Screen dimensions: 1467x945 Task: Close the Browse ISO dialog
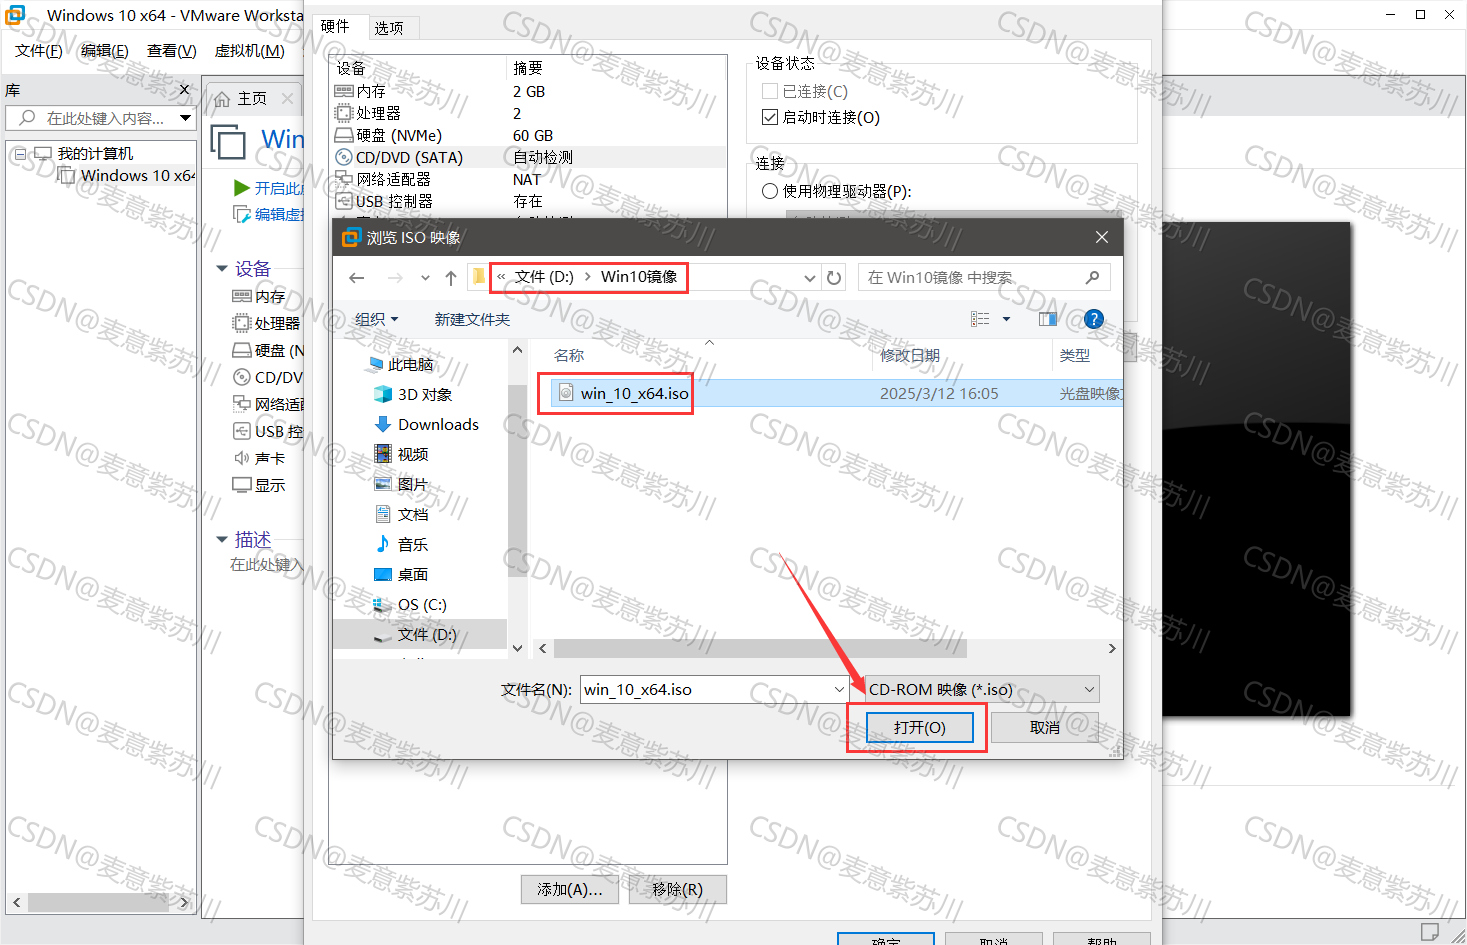pyautogui.click(x=1101, y=237)
